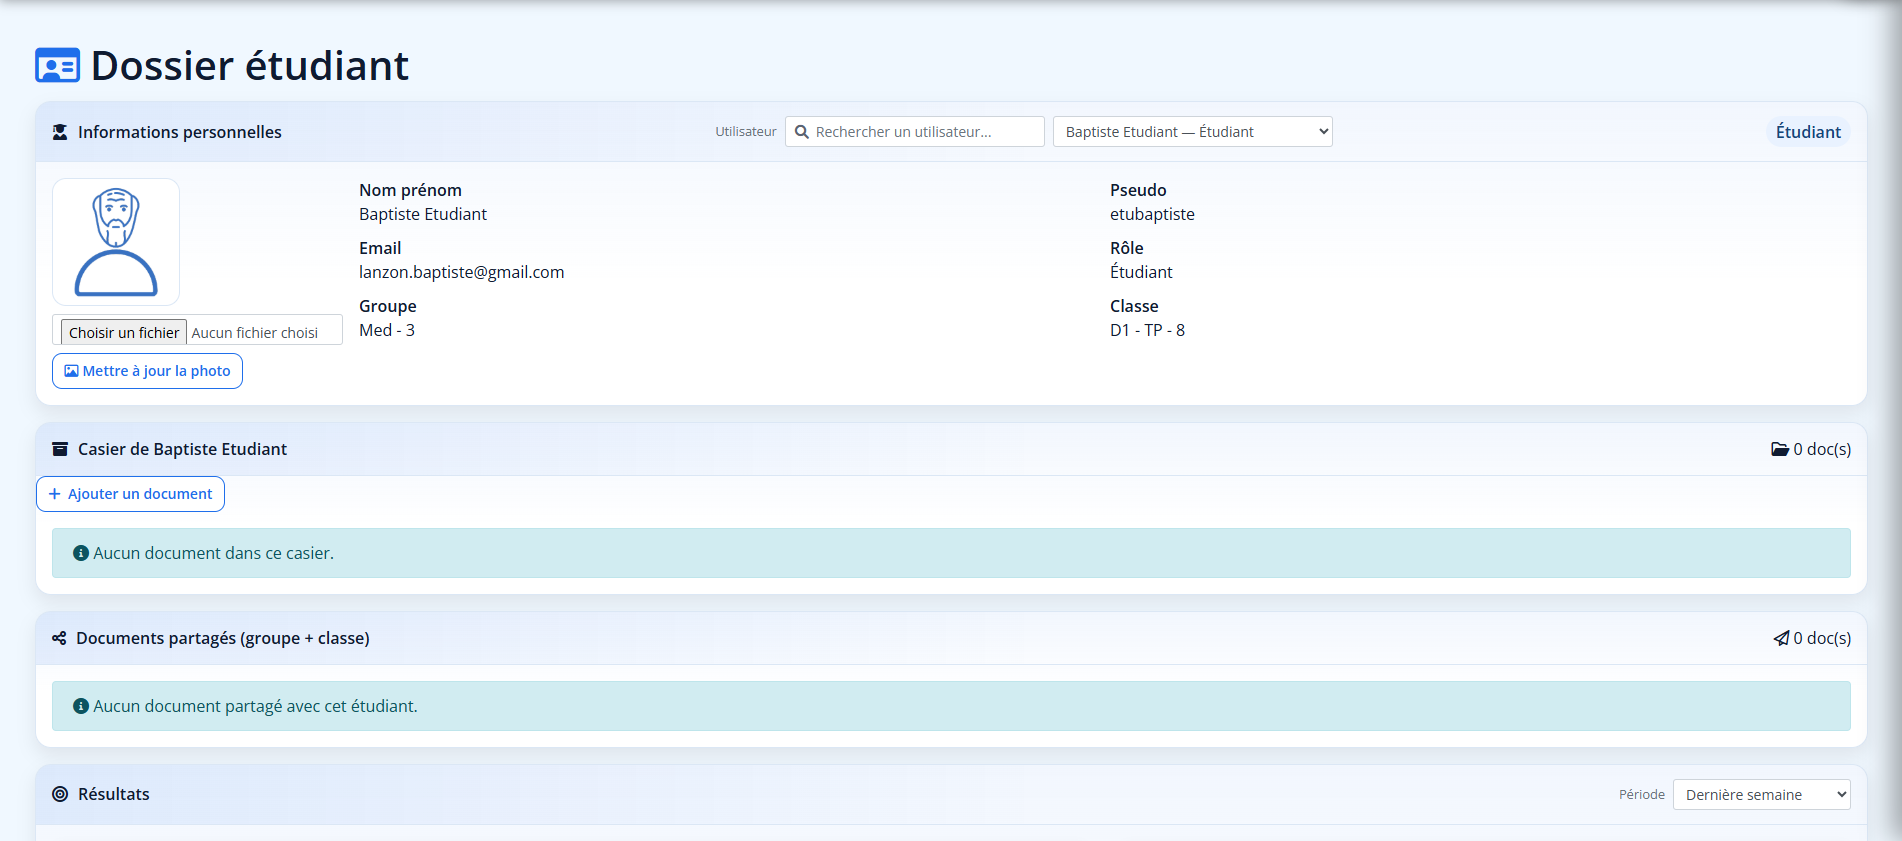Click the paper plane icon in shared documents
The width and height of the screenshot is (1902, 841).
1781,638
